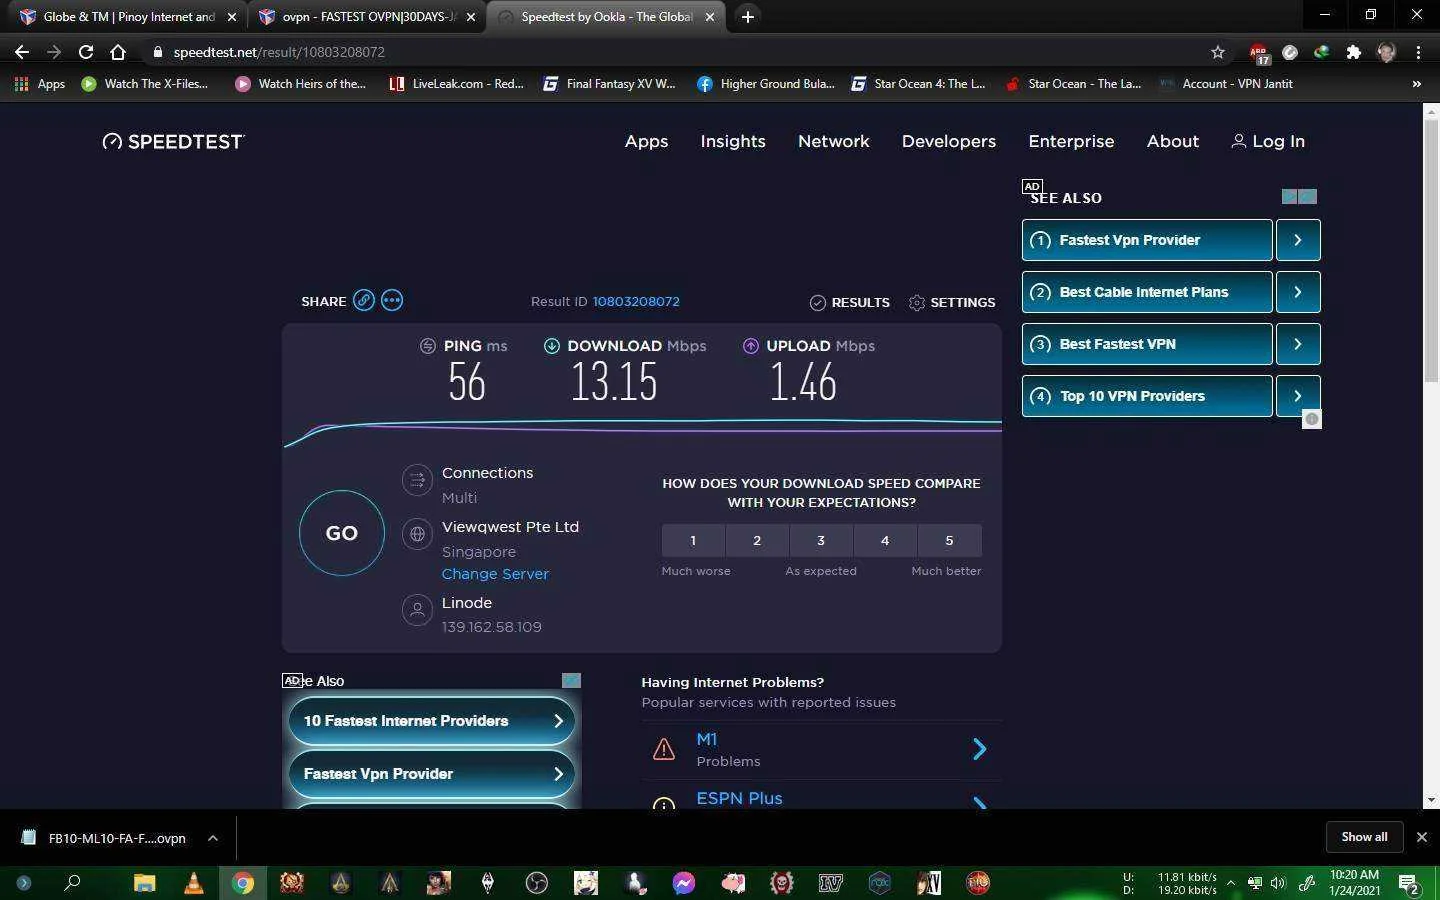
Task: Rate download speed as 4
Action: click(885, 540)
